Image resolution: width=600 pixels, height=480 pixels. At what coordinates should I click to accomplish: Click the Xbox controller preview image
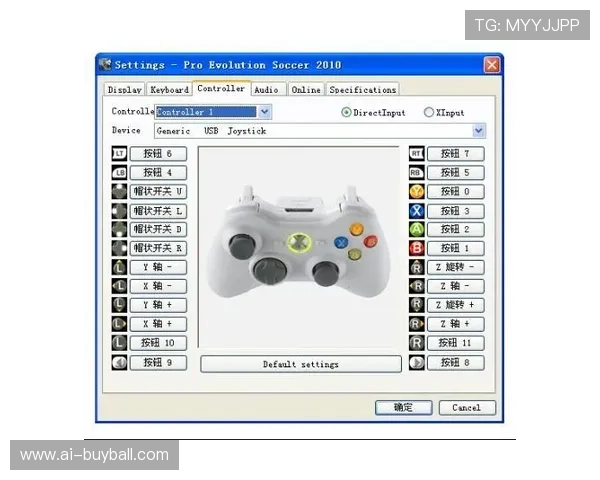point(298,247)
